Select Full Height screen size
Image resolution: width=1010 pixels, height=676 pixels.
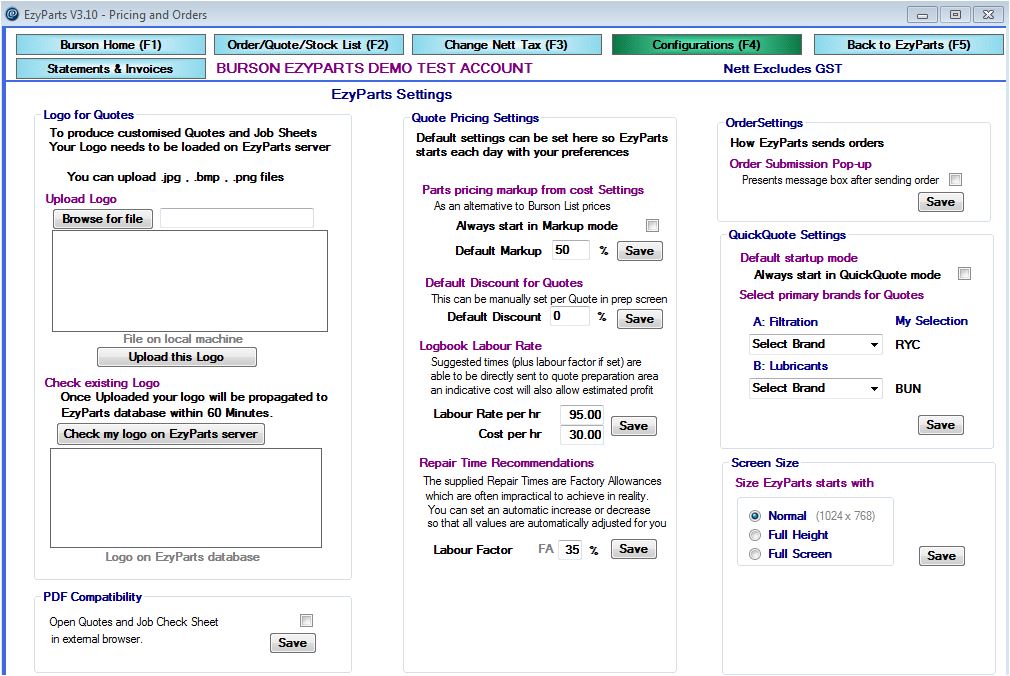755,535
